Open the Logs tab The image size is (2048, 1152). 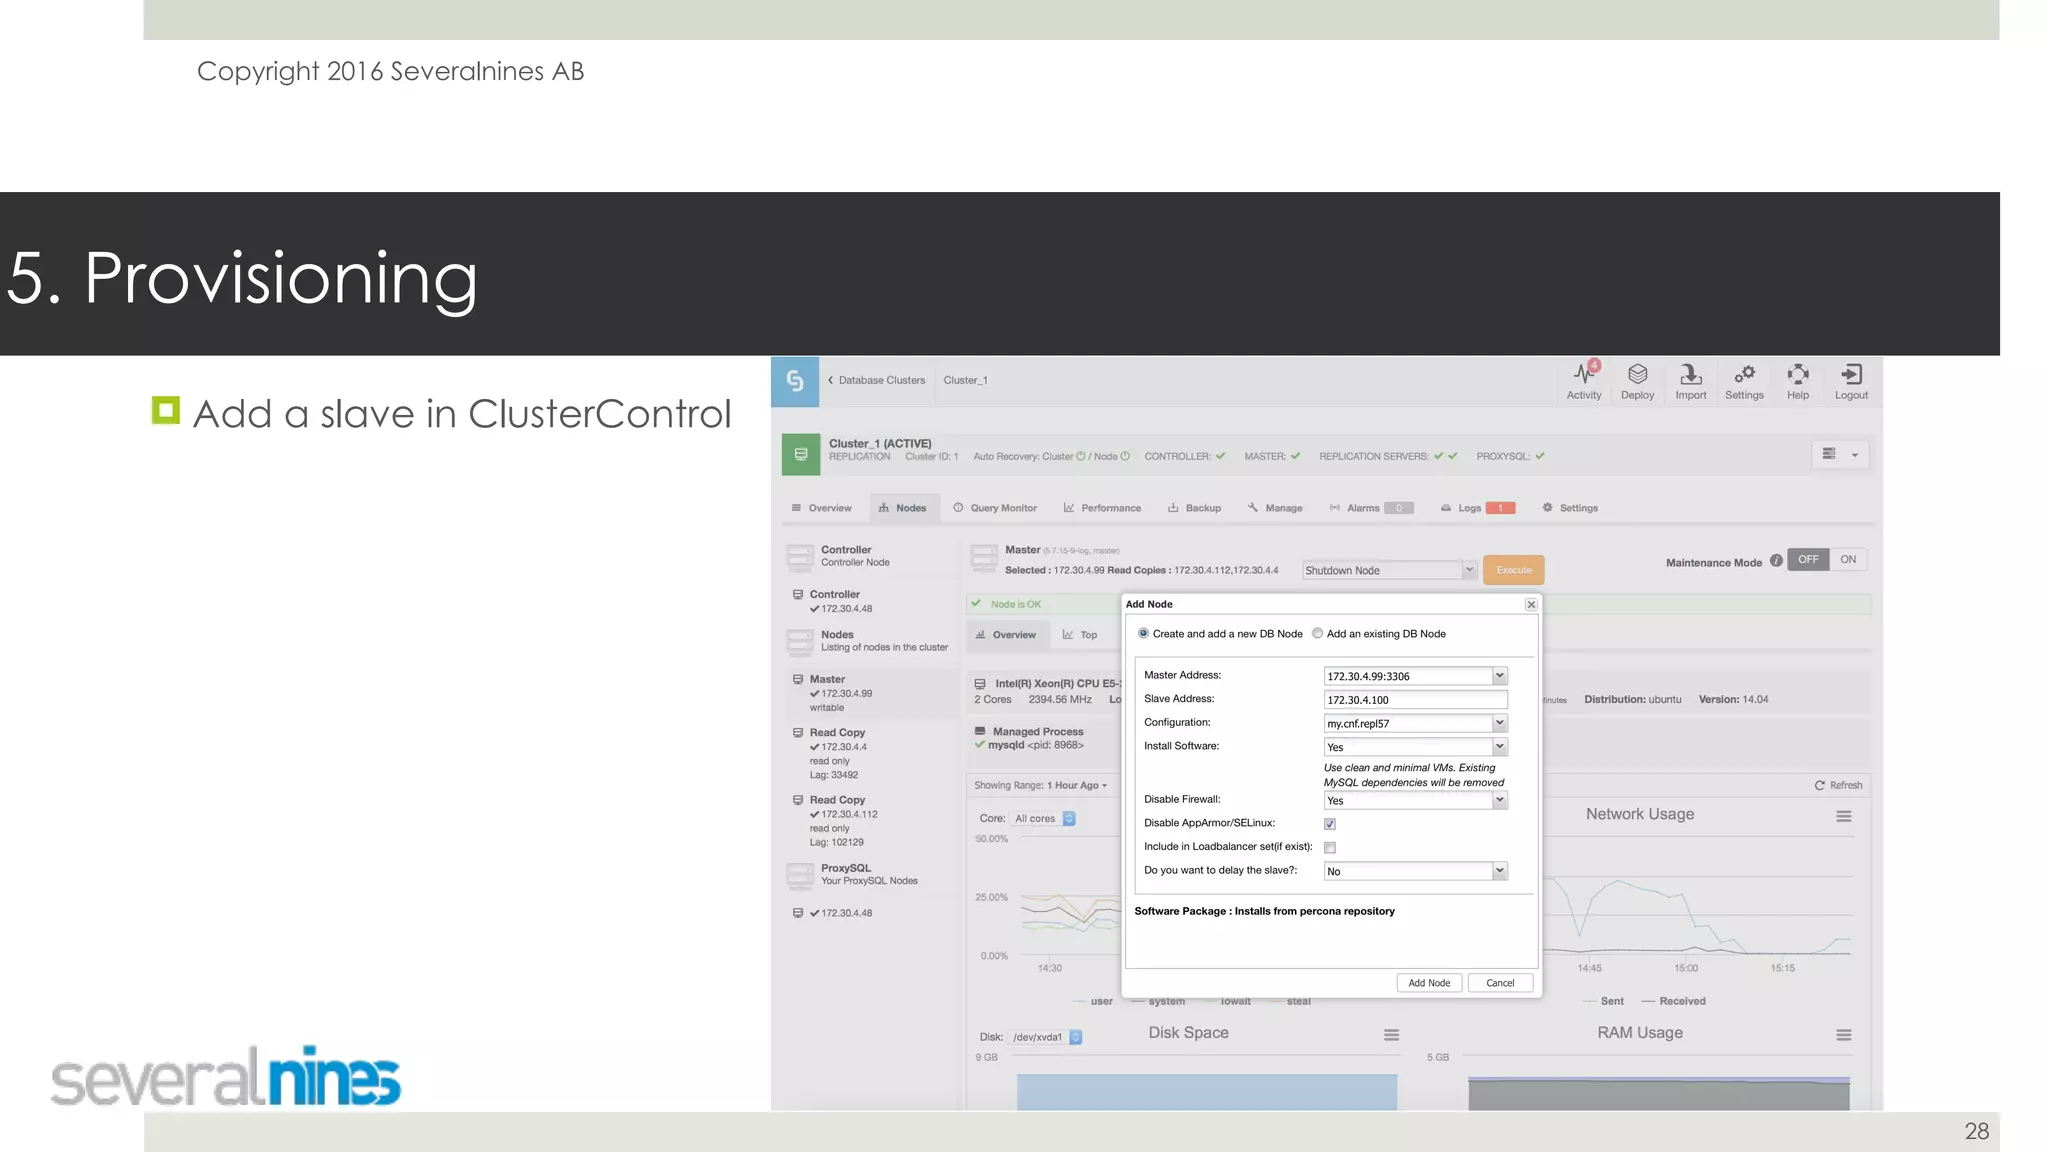[1478, 508]
